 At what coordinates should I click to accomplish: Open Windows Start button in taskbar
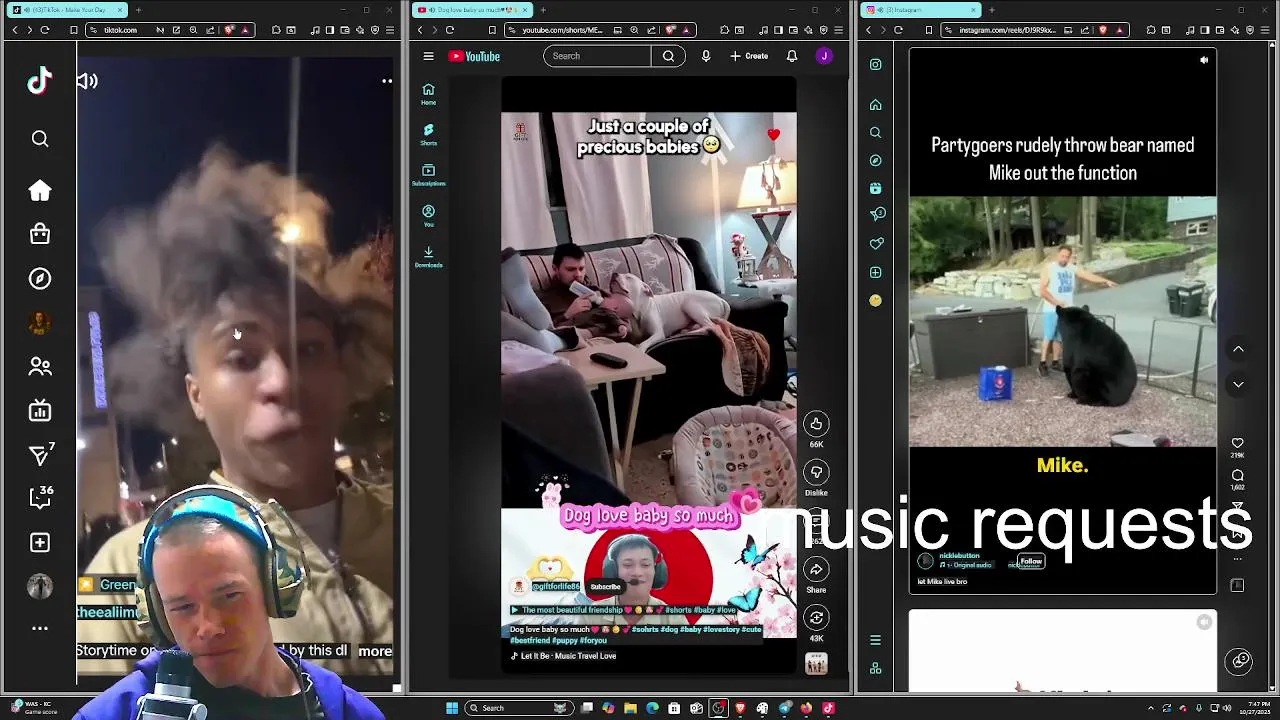point(452,708)
